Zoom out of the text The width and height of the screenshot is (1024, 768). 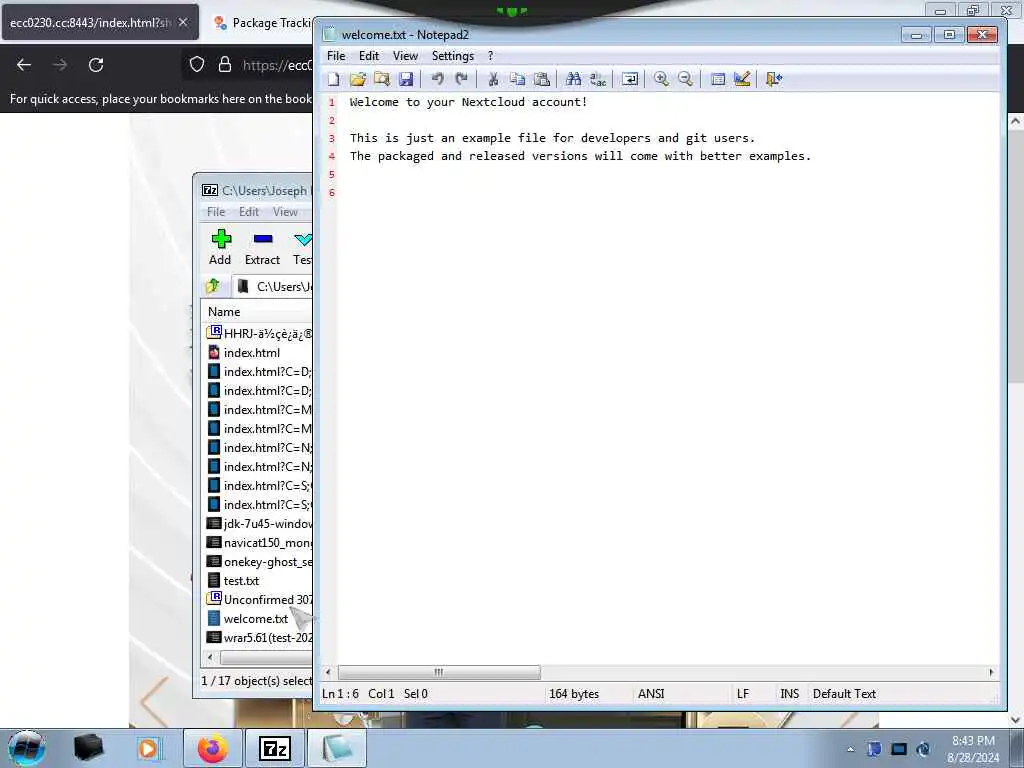pos(685,80)
